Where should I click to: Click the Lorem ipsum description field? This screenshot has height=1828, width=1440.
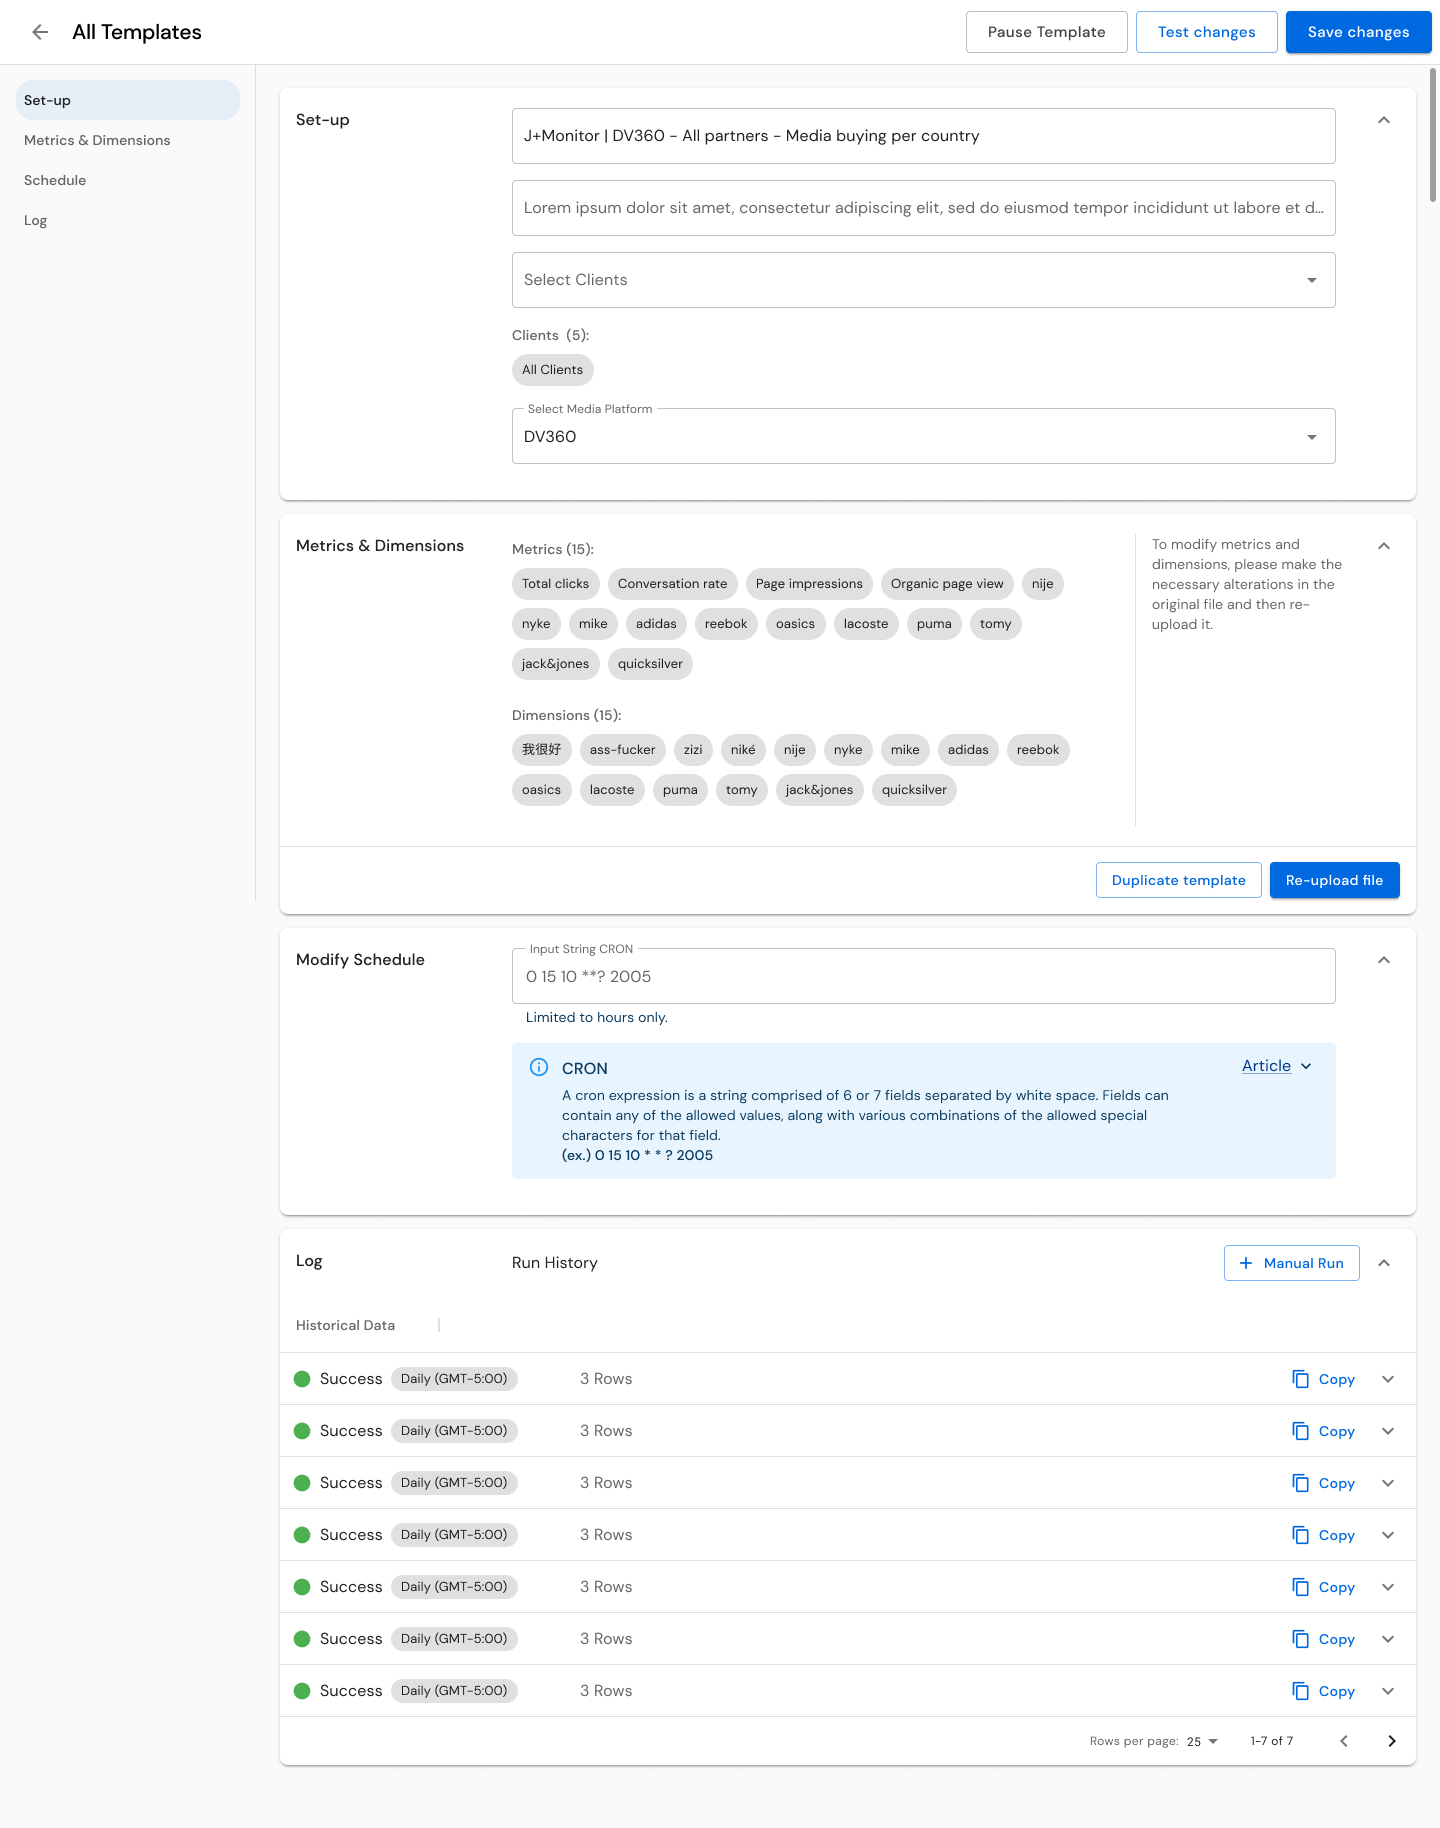click(924, 208)
